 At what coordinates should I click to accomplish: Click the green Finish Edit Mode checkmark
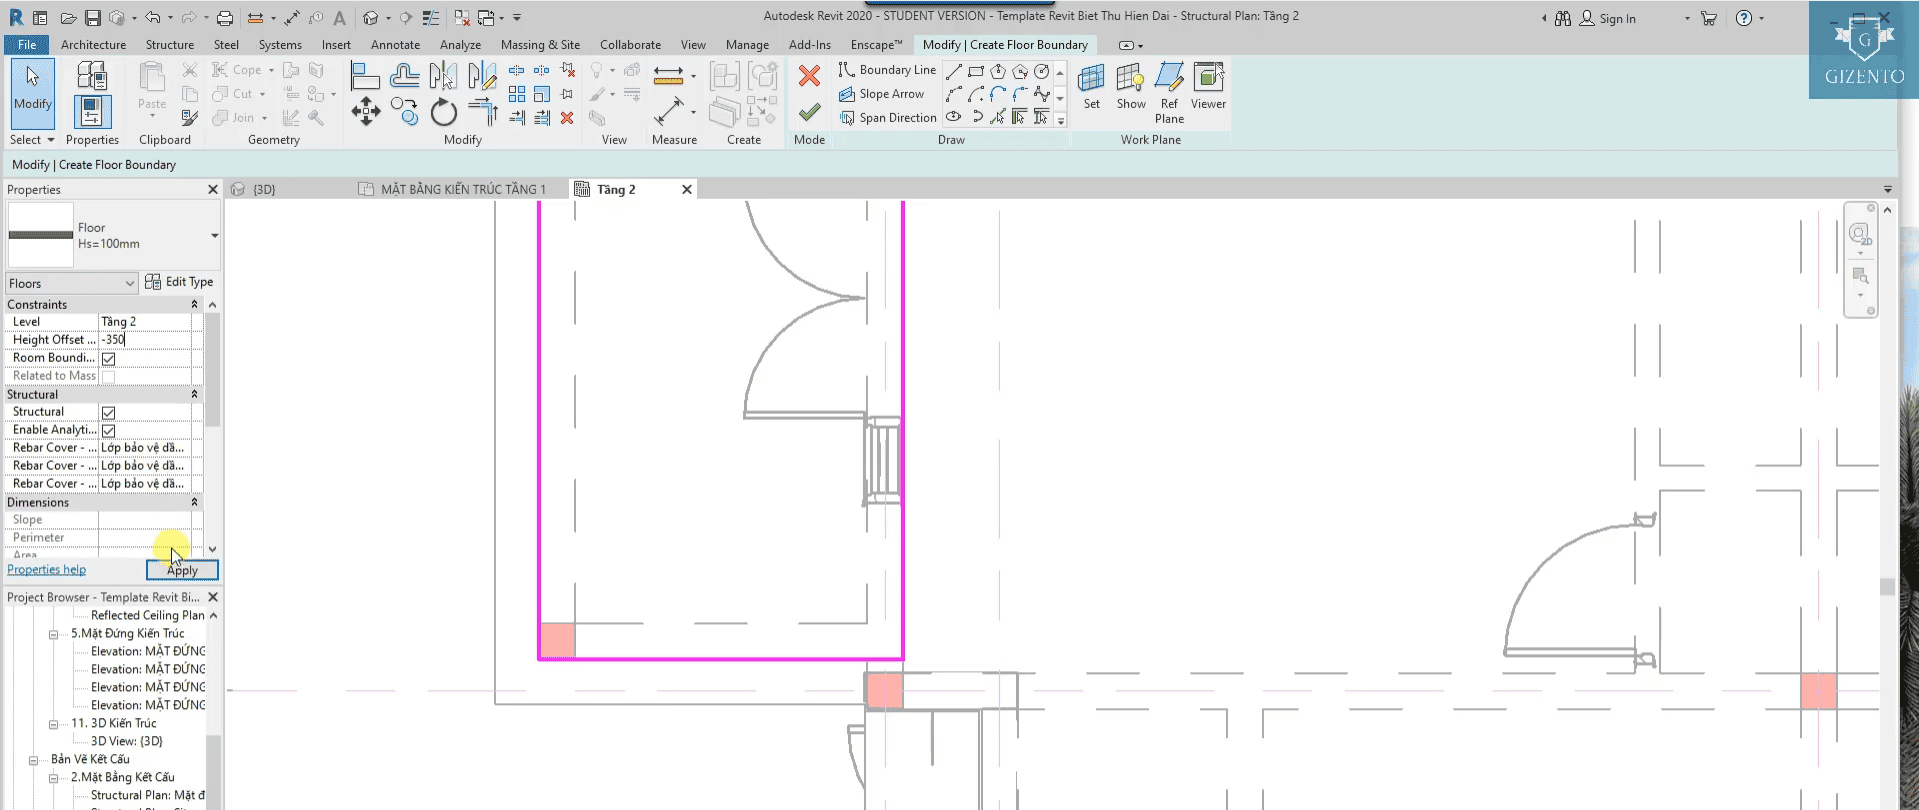pyautogui.click(x=810, y=112)
